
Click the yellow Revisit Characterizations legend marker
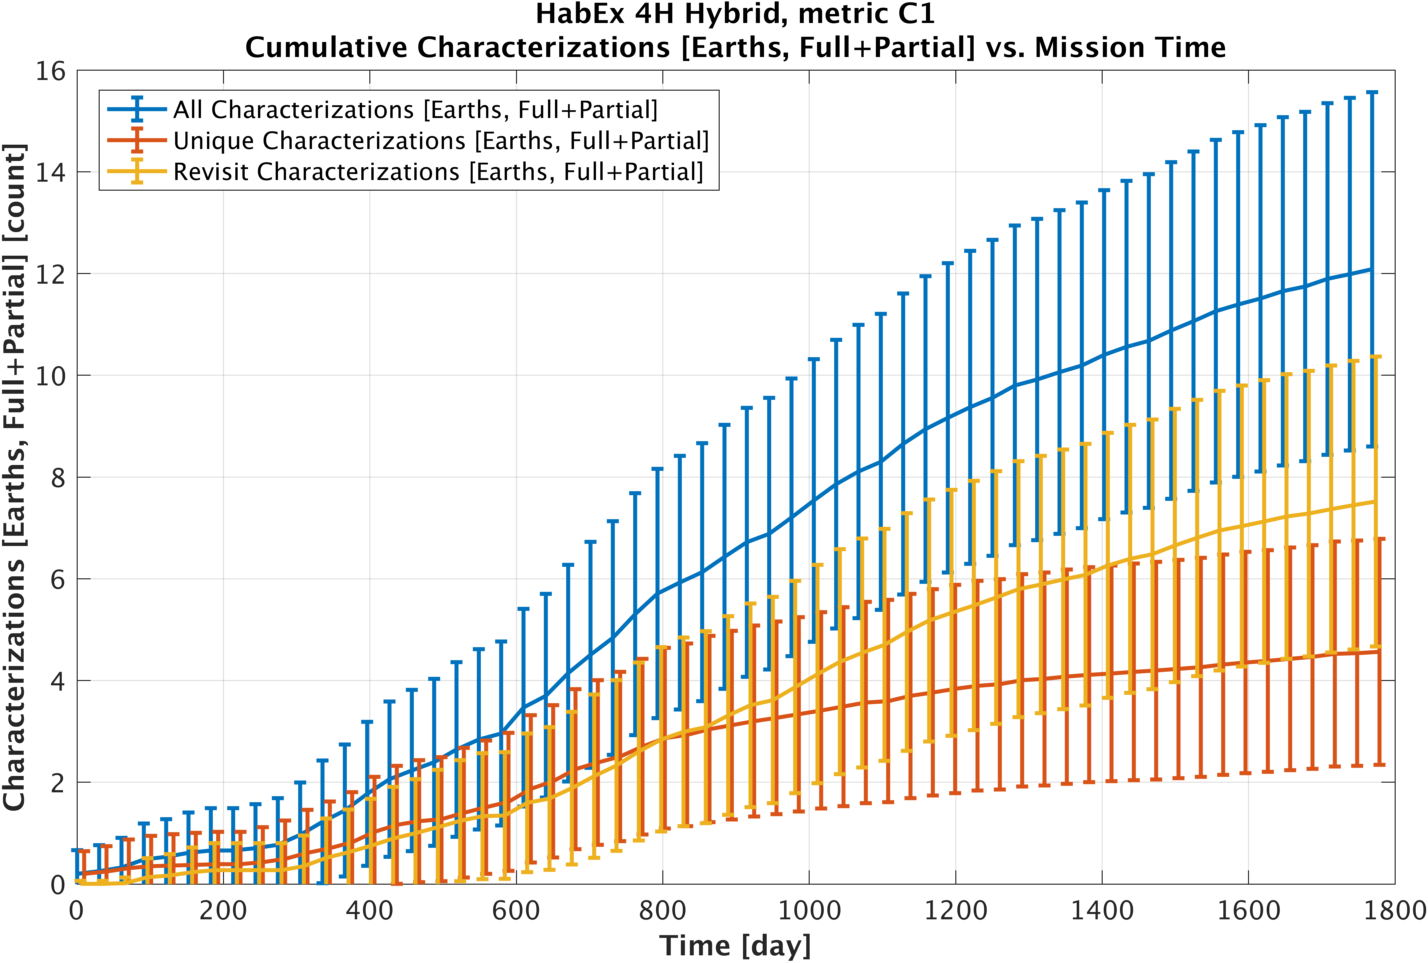[136, 172]
